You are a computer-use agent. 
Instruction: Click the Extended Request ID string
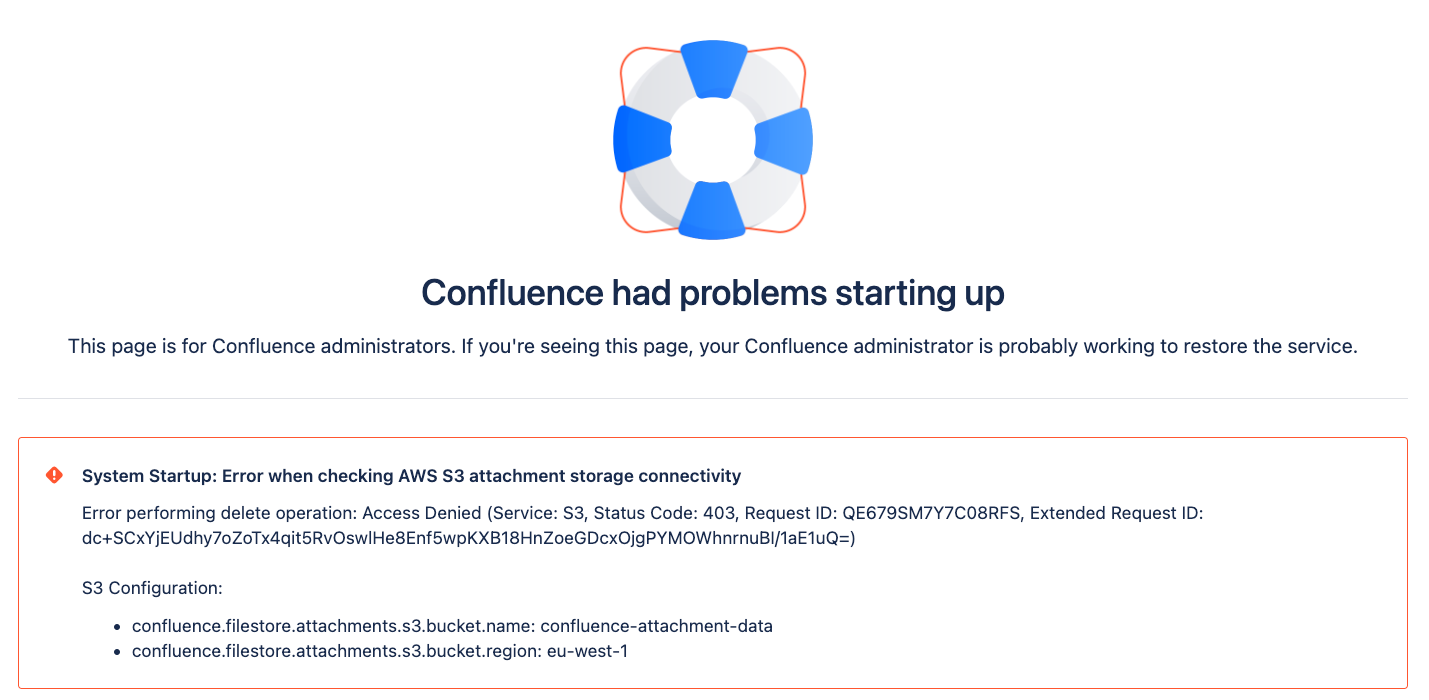tap(468, 539)
